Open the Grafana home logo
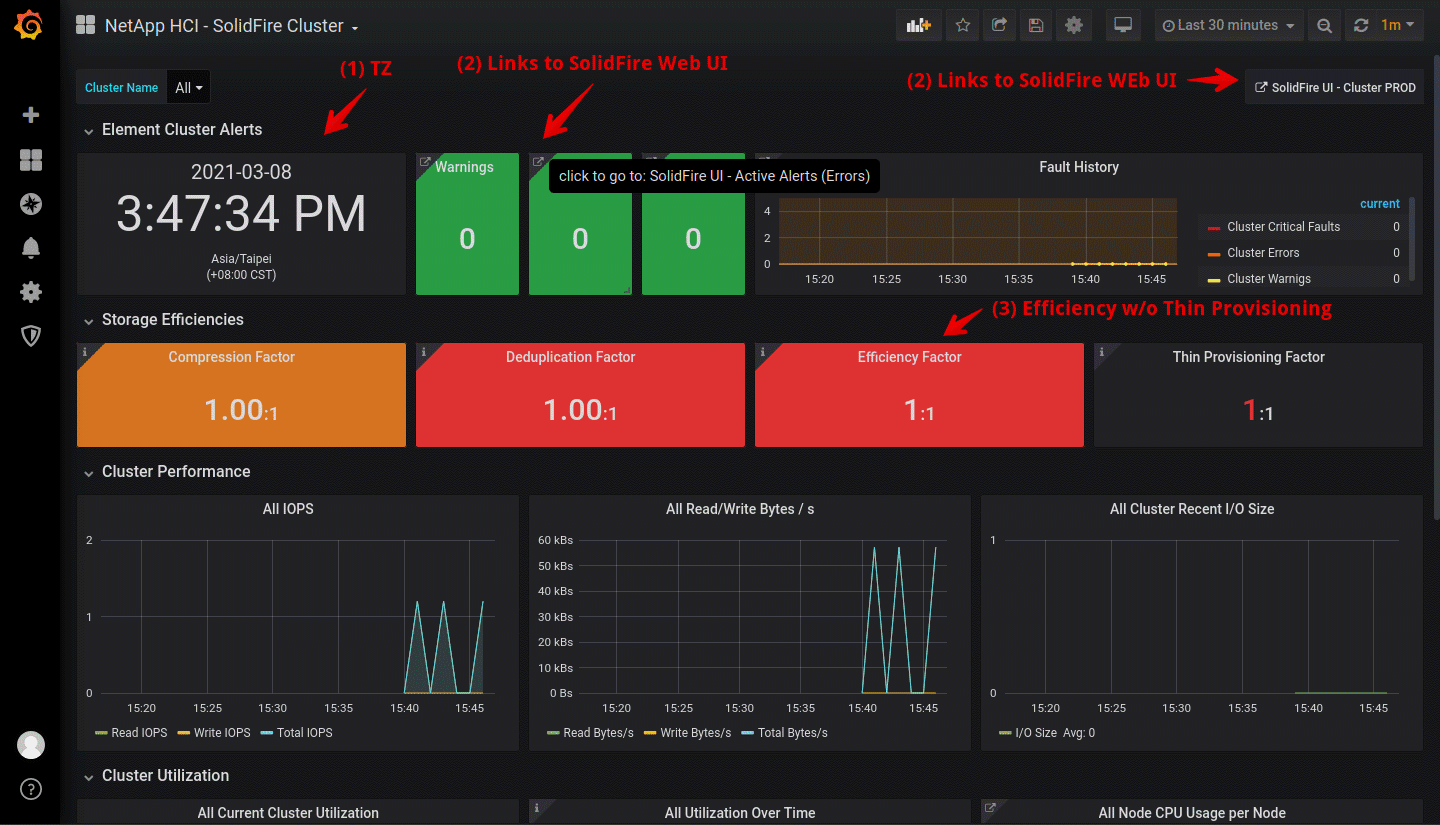Screen dimensions: 1440x825 tap(30, 26)
